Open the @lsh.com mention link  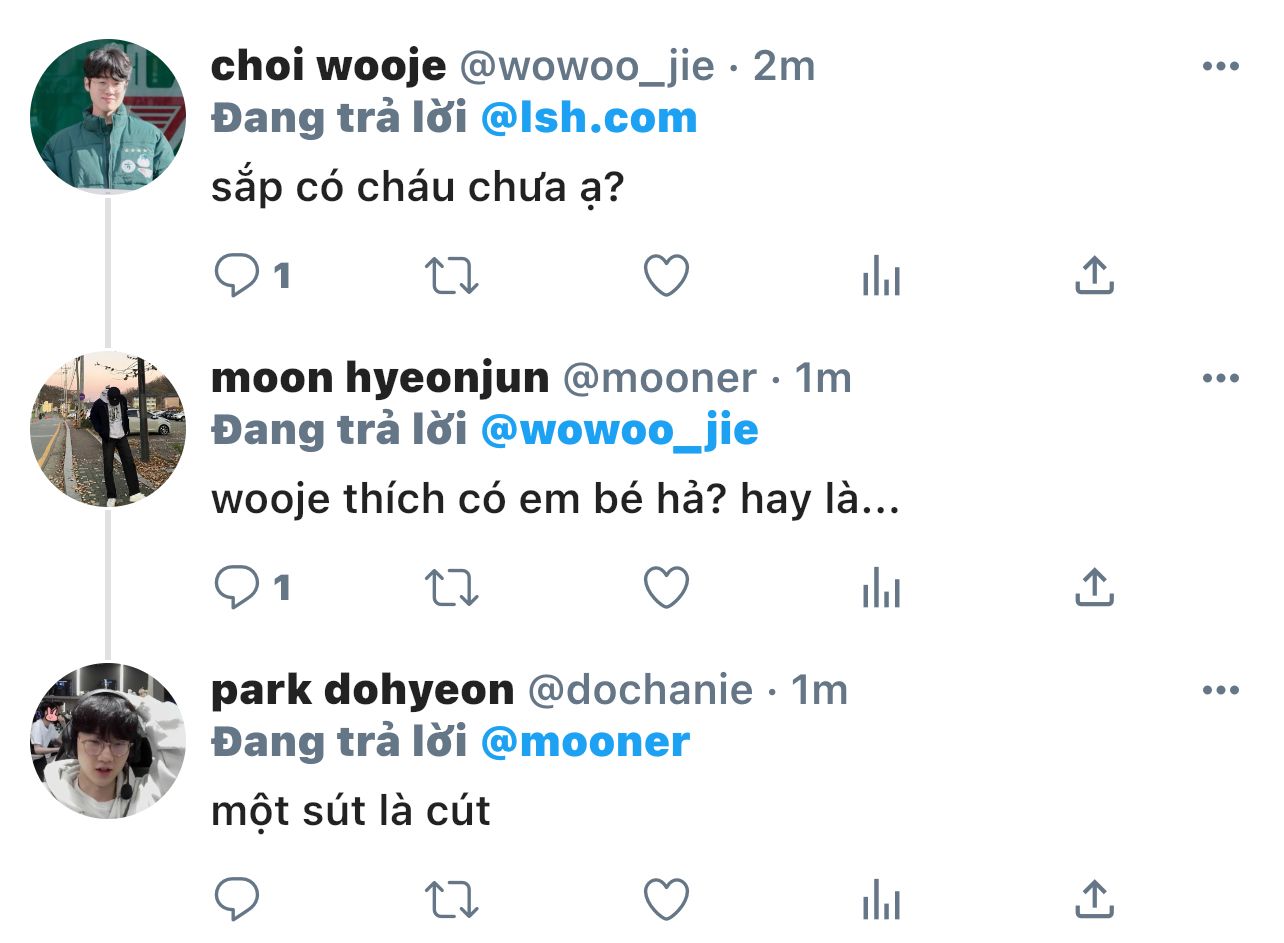click(589, 118)
